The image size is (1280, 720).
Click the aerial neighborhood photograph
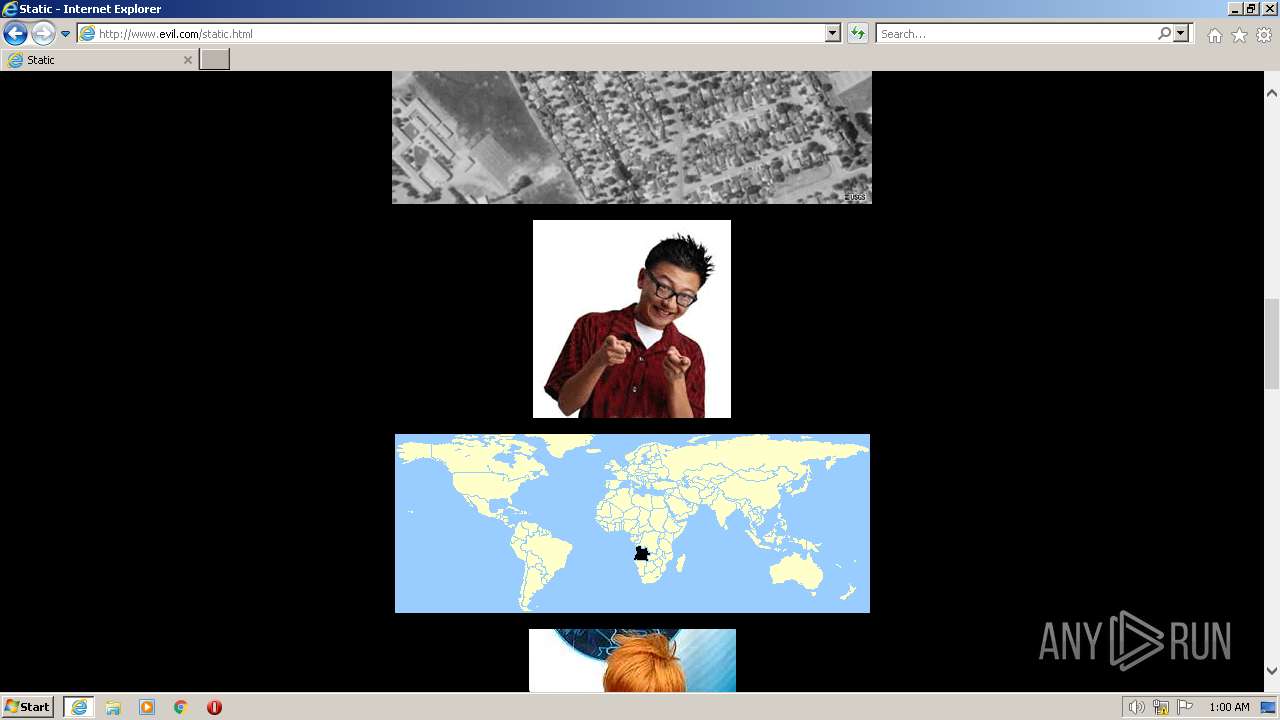coord(632,137)
